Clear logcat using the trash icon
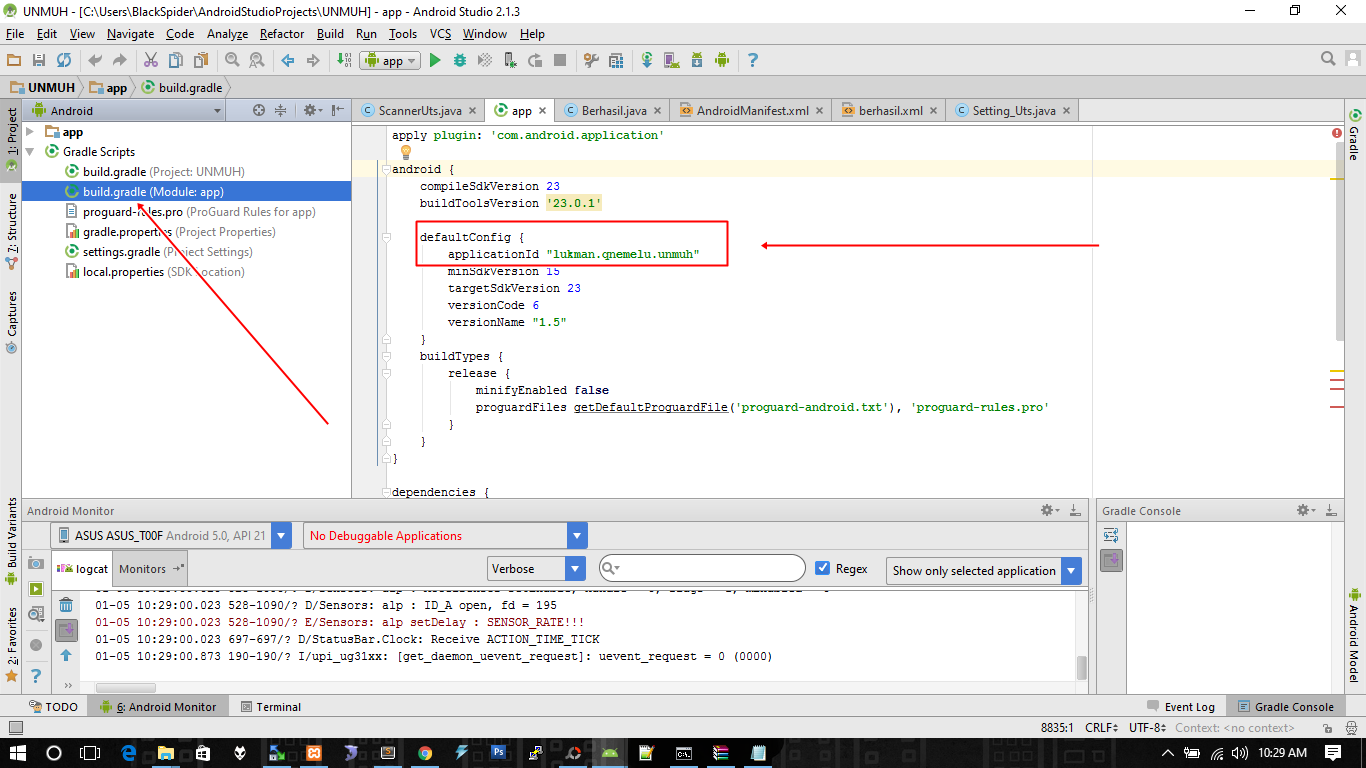This screenshot has height=768, width=1366. click(x=66, y=605)
